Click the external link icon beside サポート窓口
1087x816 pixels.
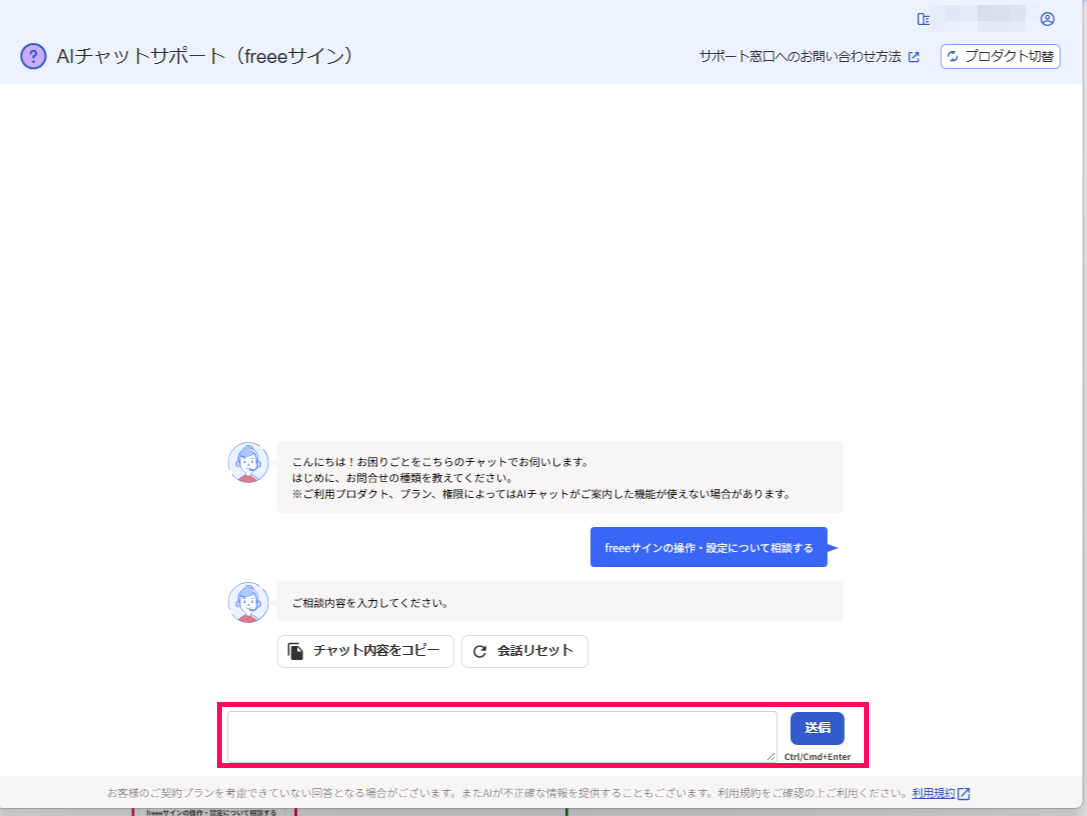click(914, 57)
